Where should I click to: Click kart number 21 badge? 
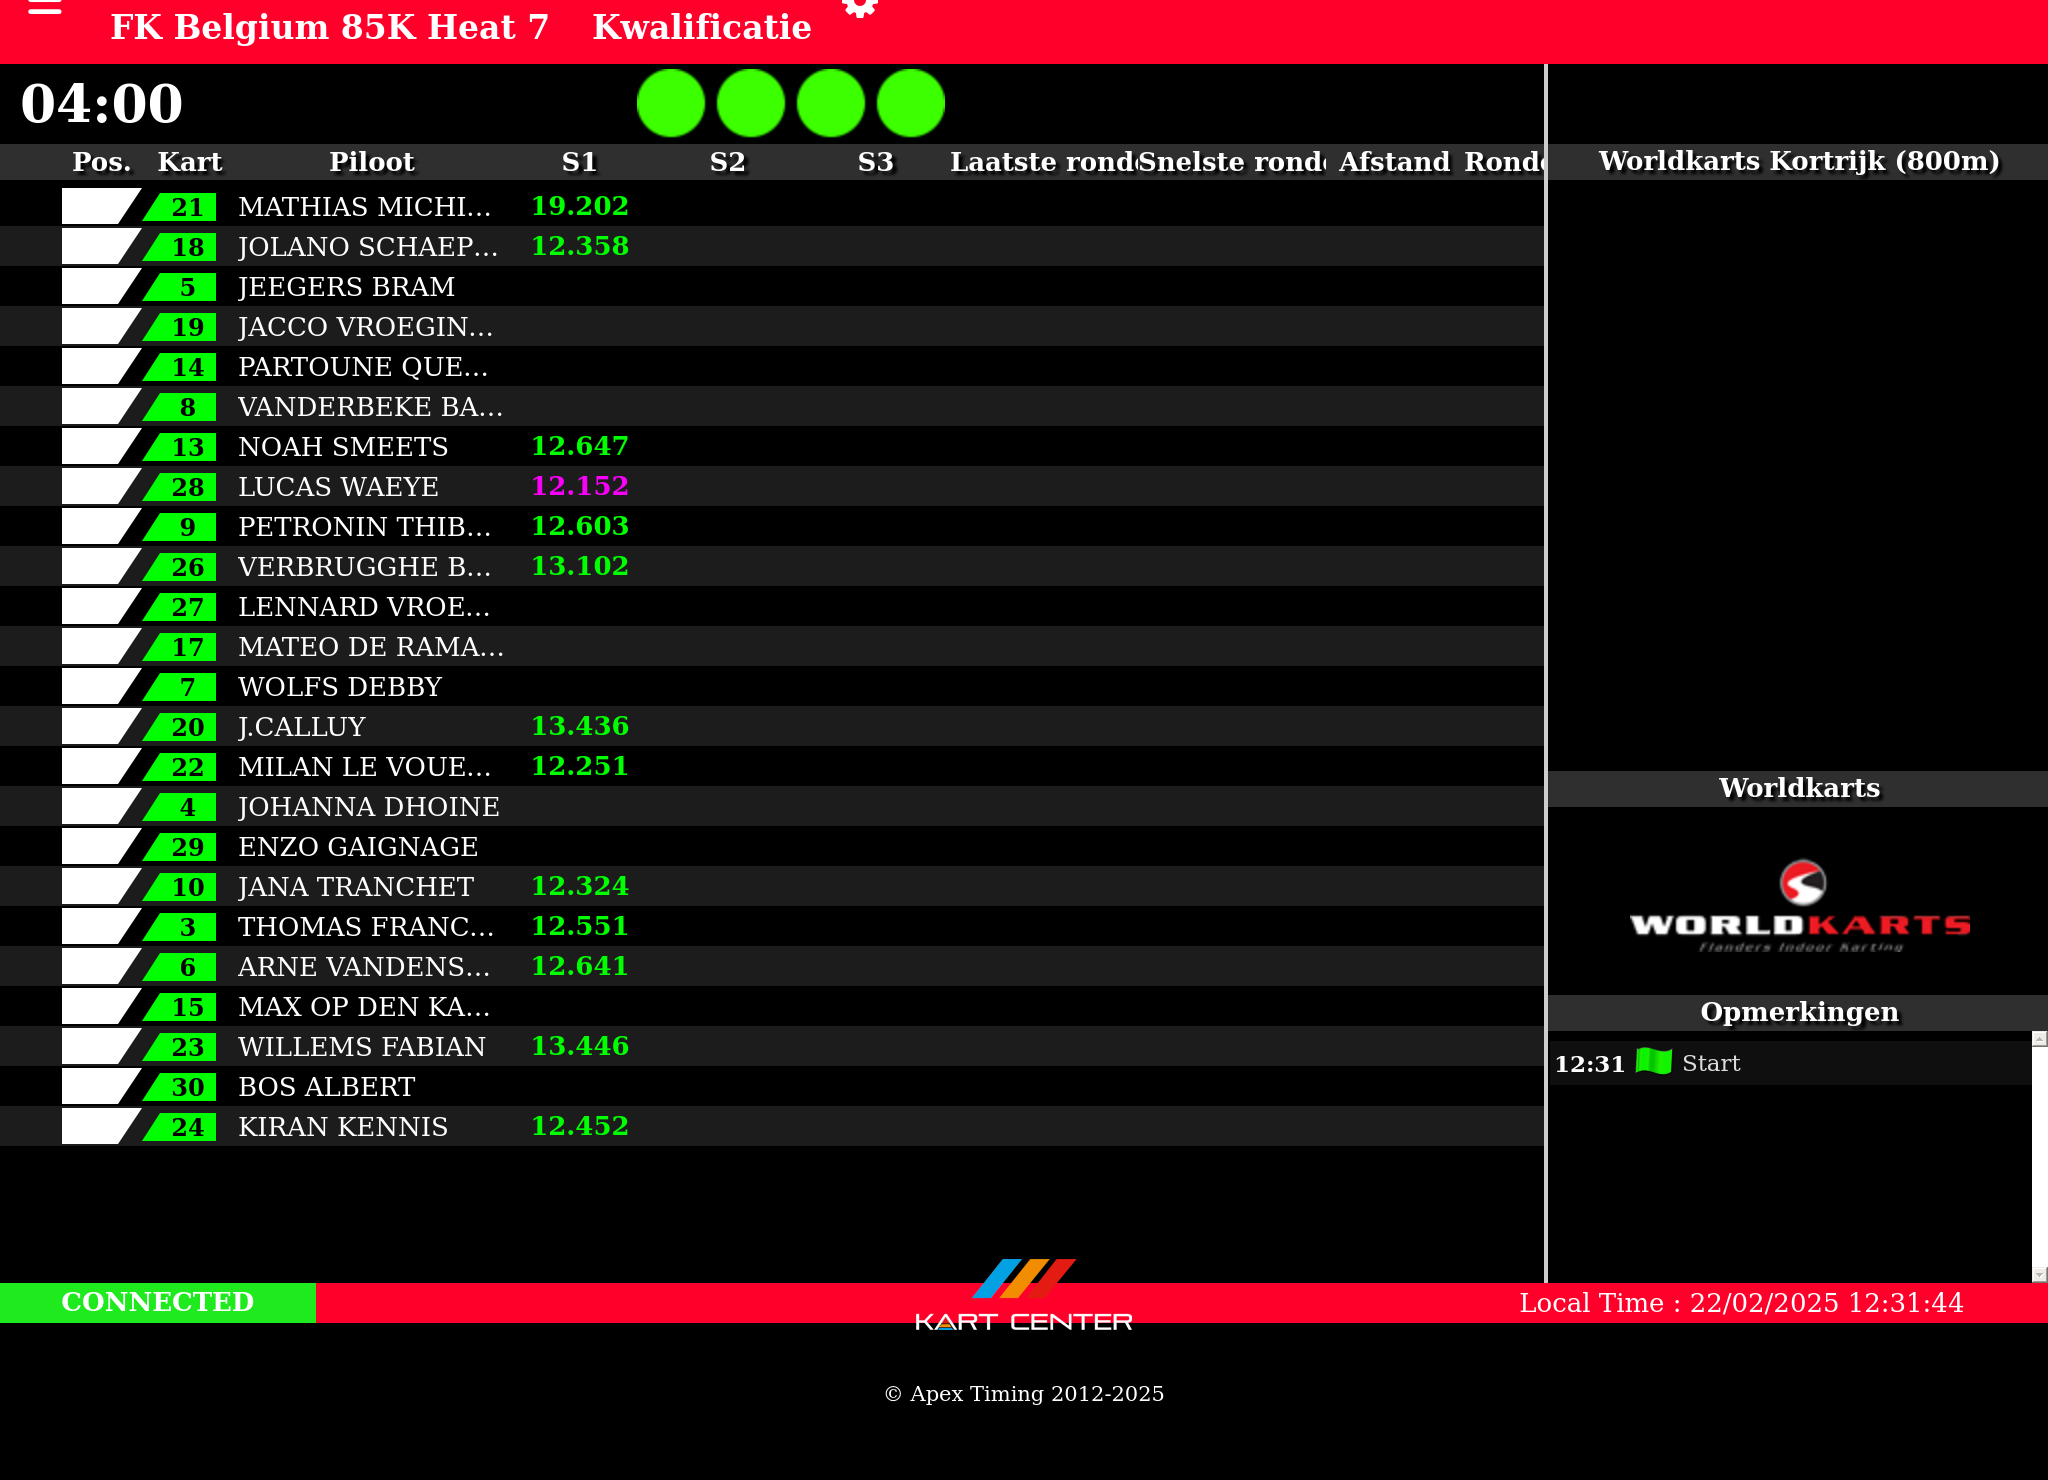tap(186, 207)
